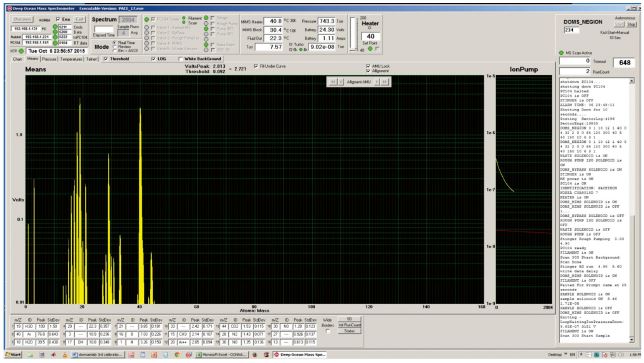
Task: Open the Windows Start button
Action: coord(13,355)
